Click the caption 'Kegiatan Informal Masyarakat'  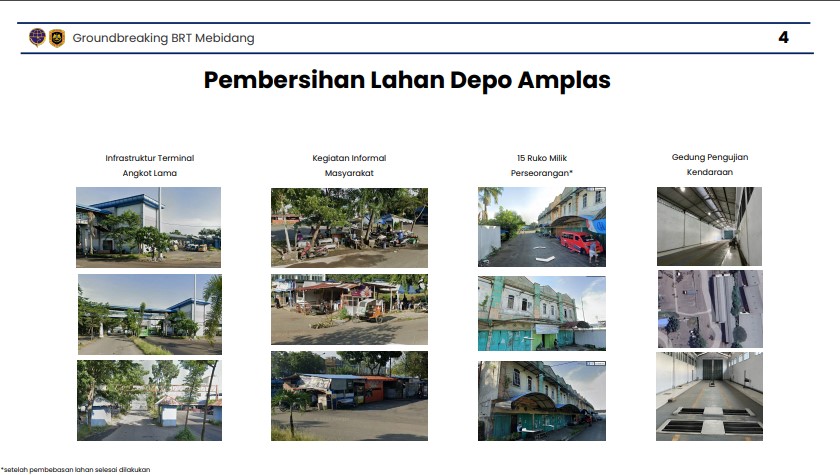click(x=349, y=165)
